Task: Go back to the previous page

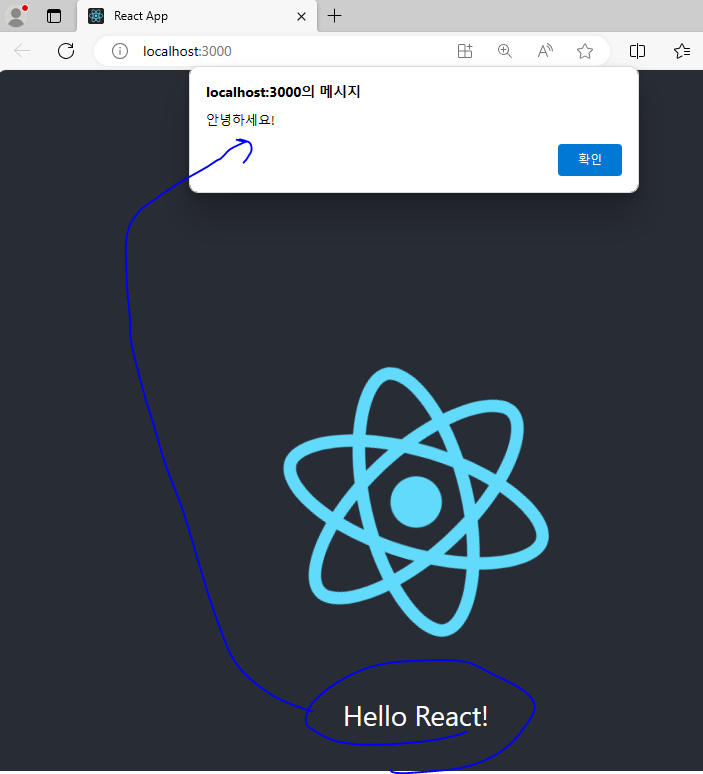Action: (22, 51)
